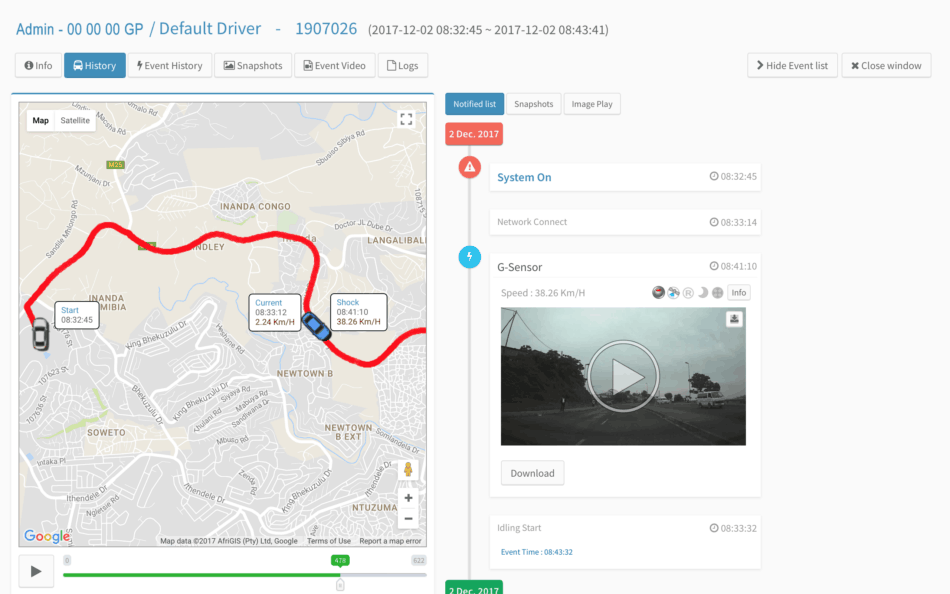Viewport: 950px width, 594px height.
Task: Click the map fullscreen toggle icon
Action: coord(406,119)
